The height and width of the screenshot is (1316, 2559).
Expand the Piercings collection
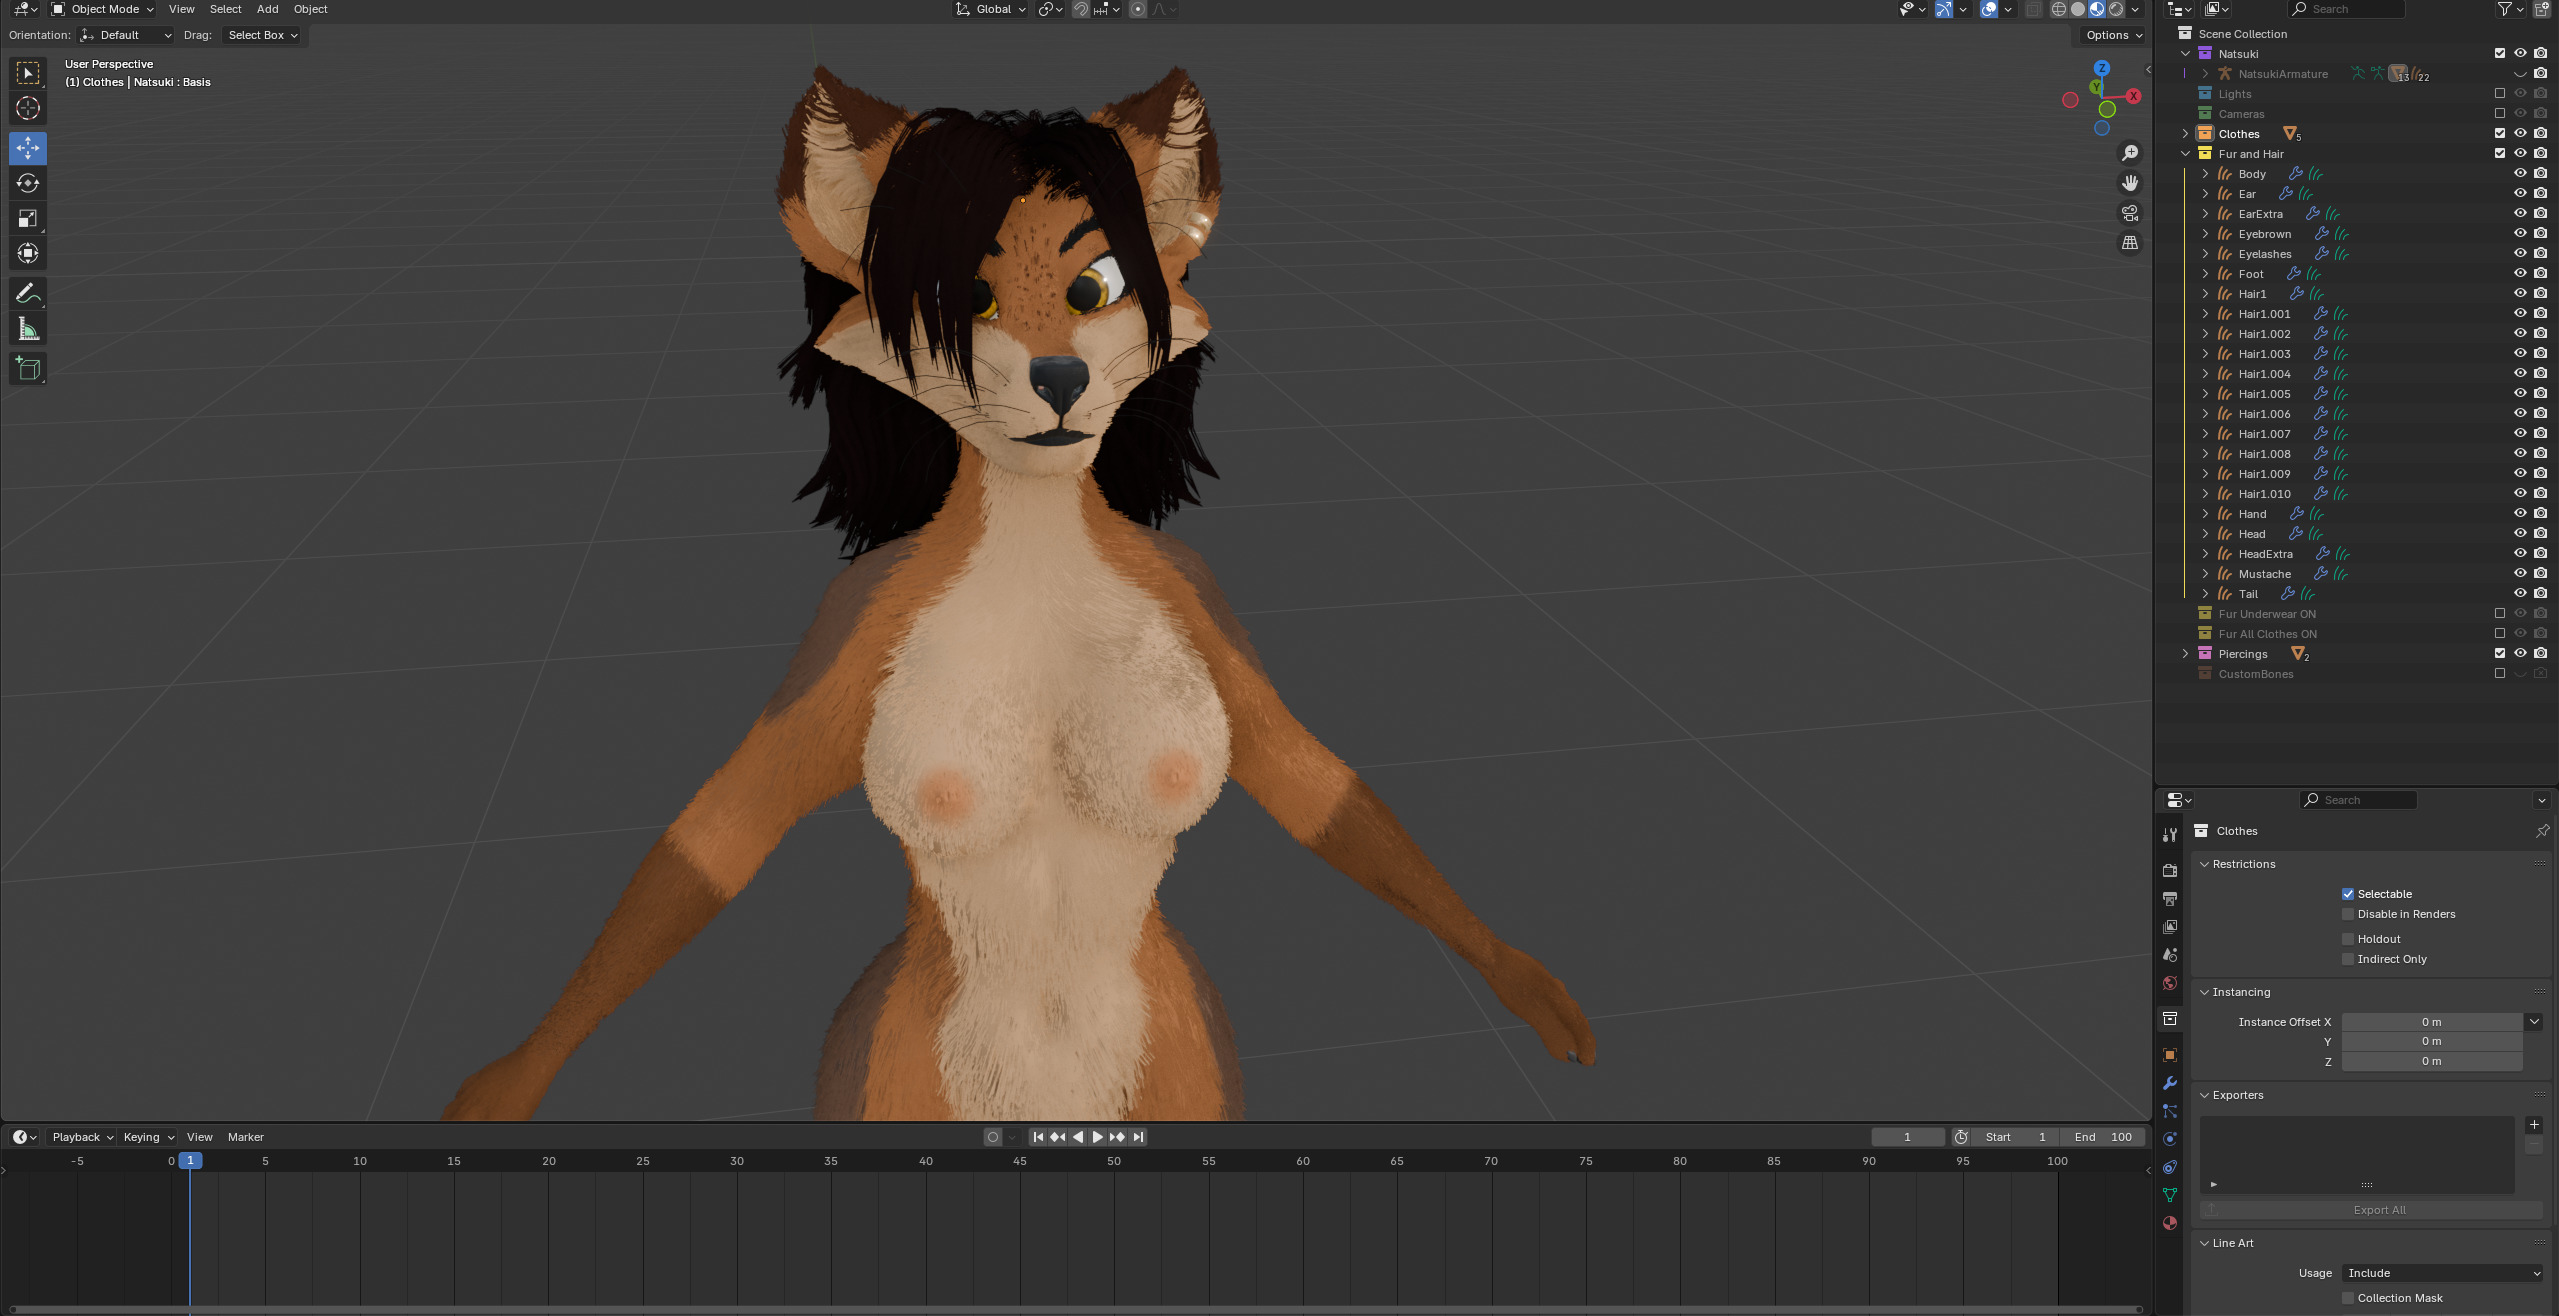[2185, 653]
